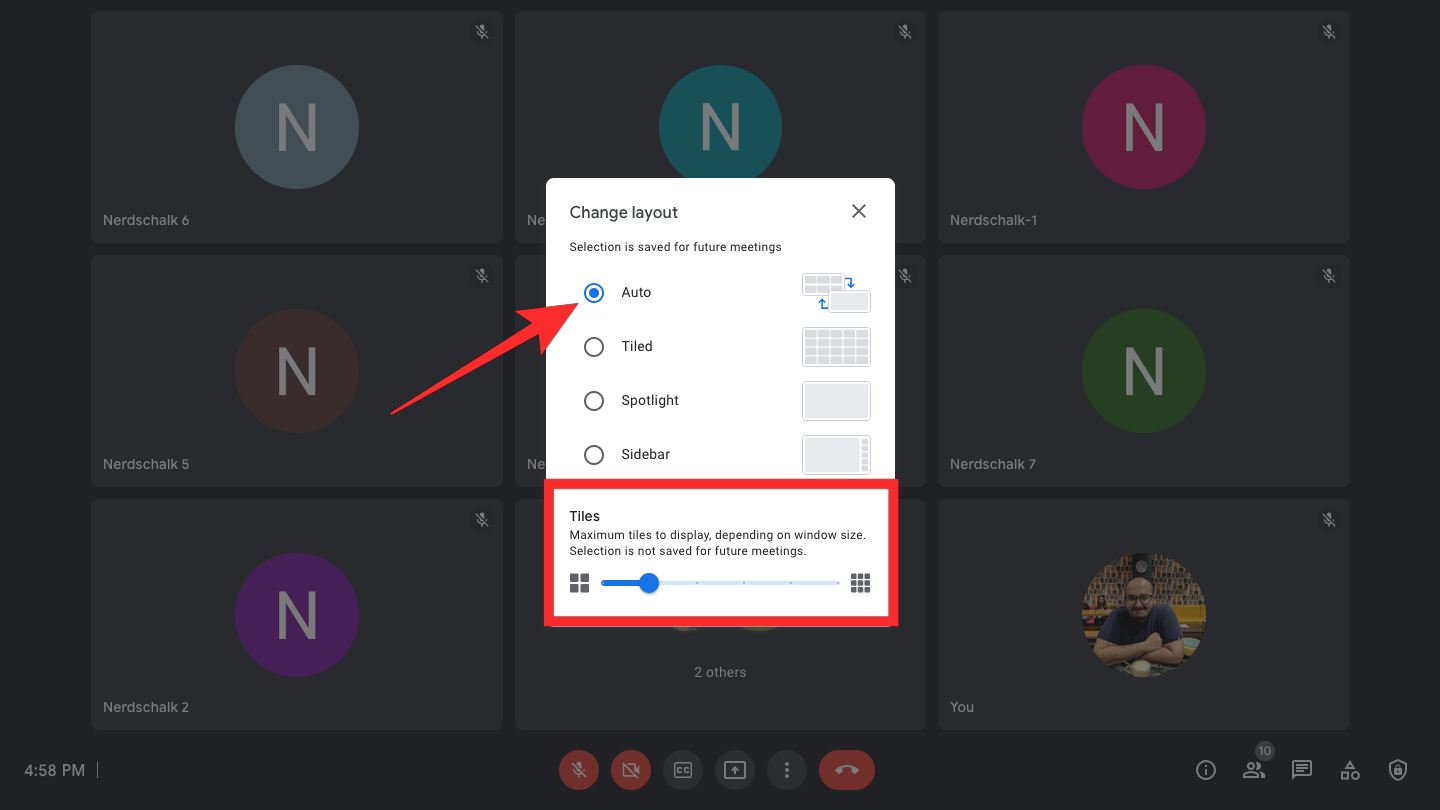The width and height of the screenshot is (1440, 810).
Task: Open meeting details
Action: pyautogui.click(x=1205, y=770)
